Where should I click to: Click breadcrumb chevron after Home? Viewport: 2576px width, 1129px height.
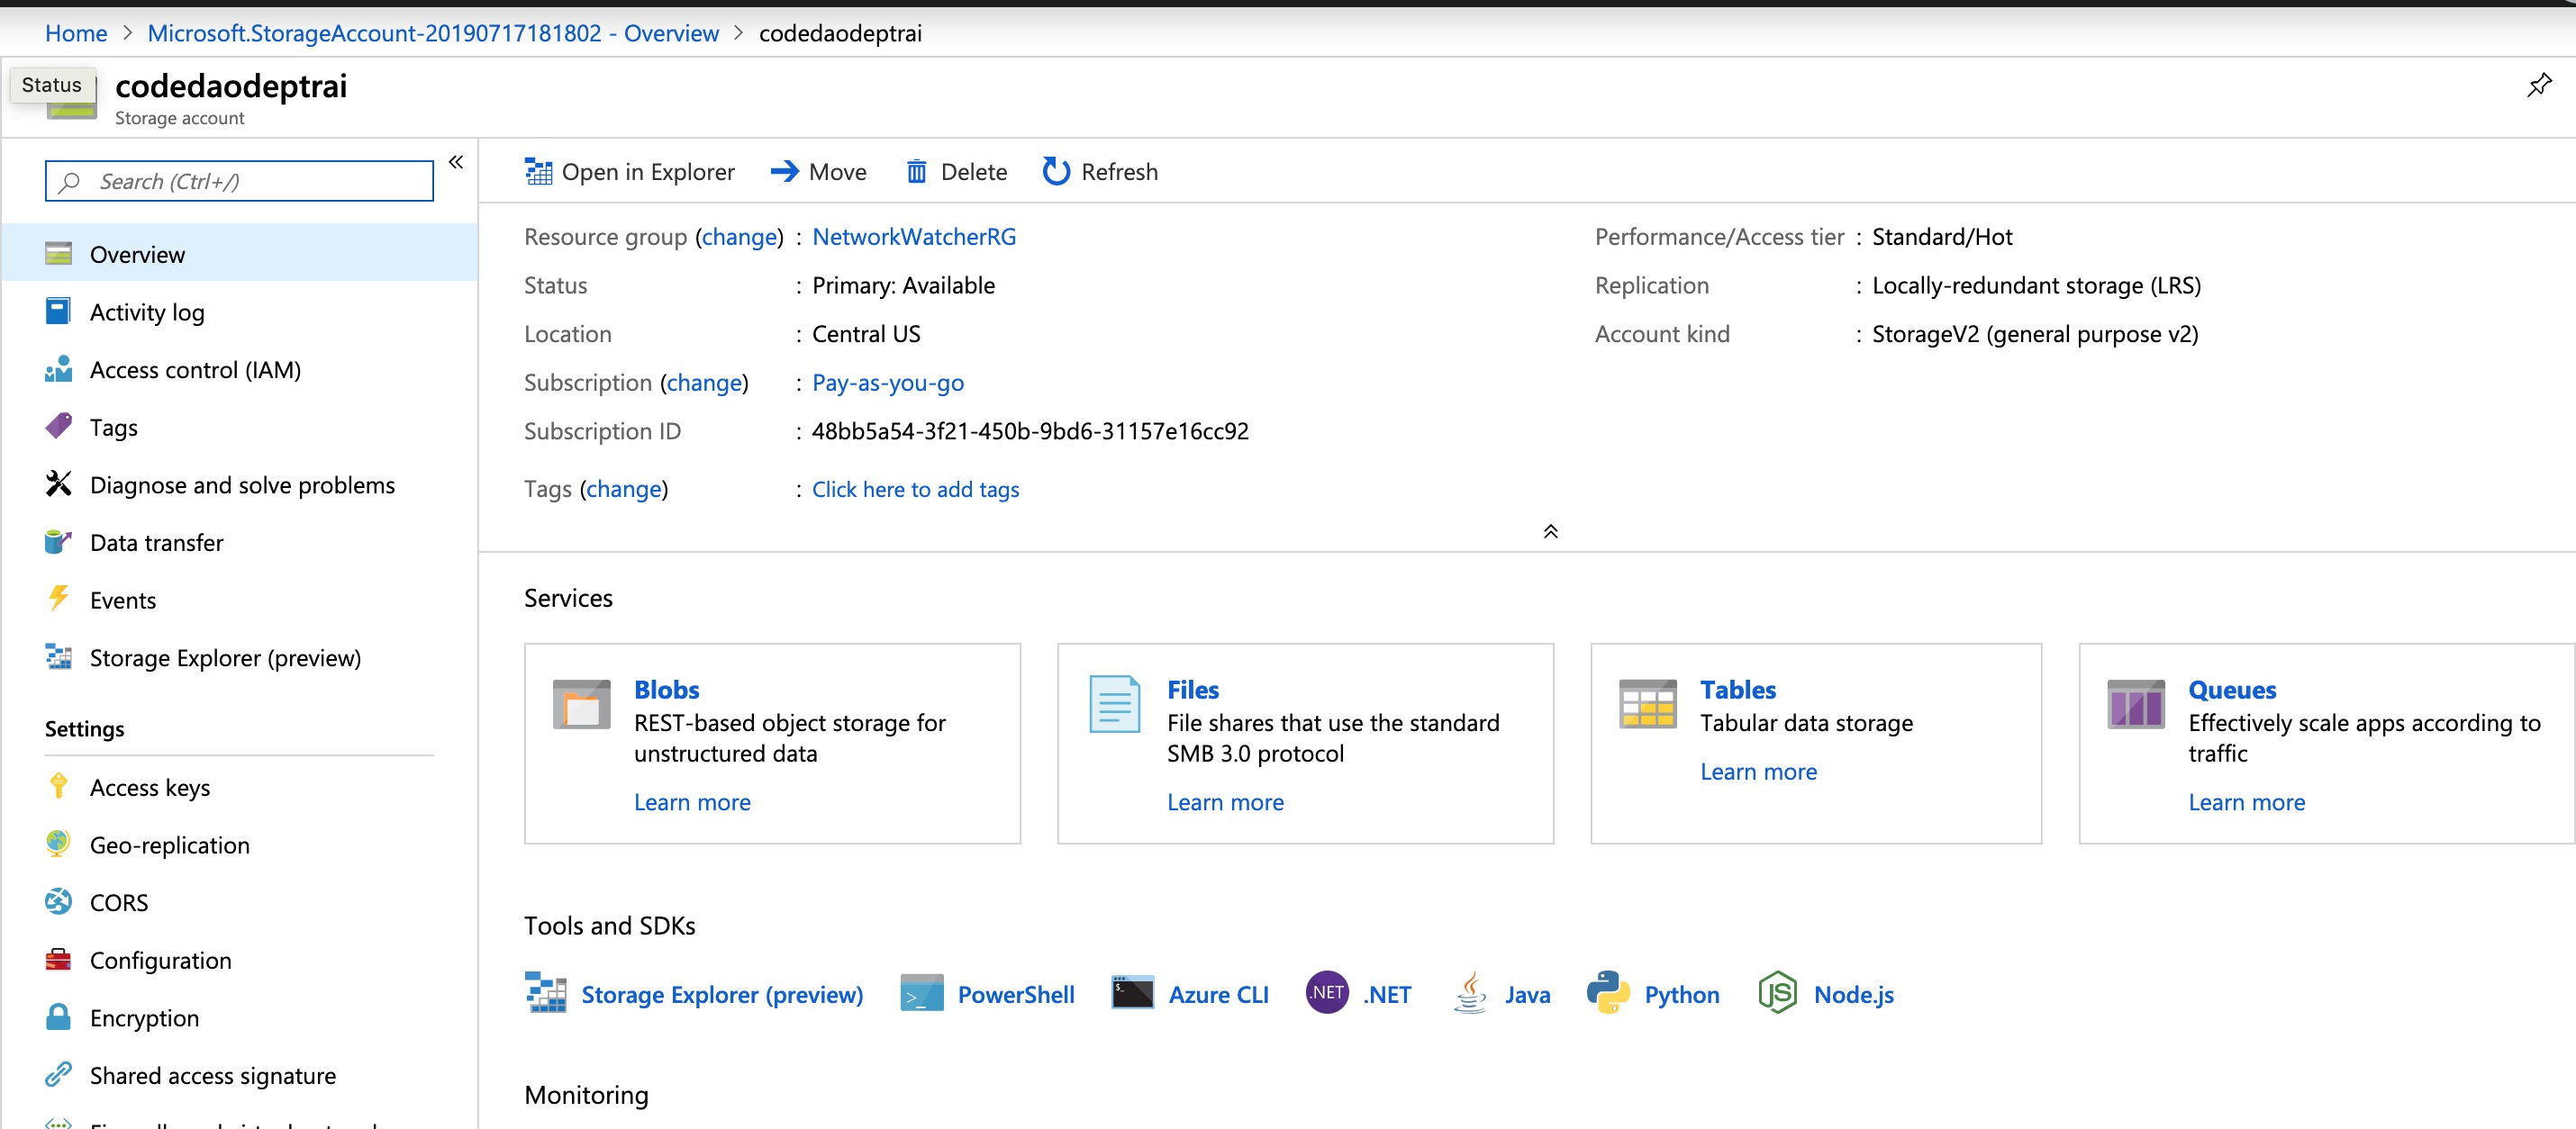(x=127, y=33)
